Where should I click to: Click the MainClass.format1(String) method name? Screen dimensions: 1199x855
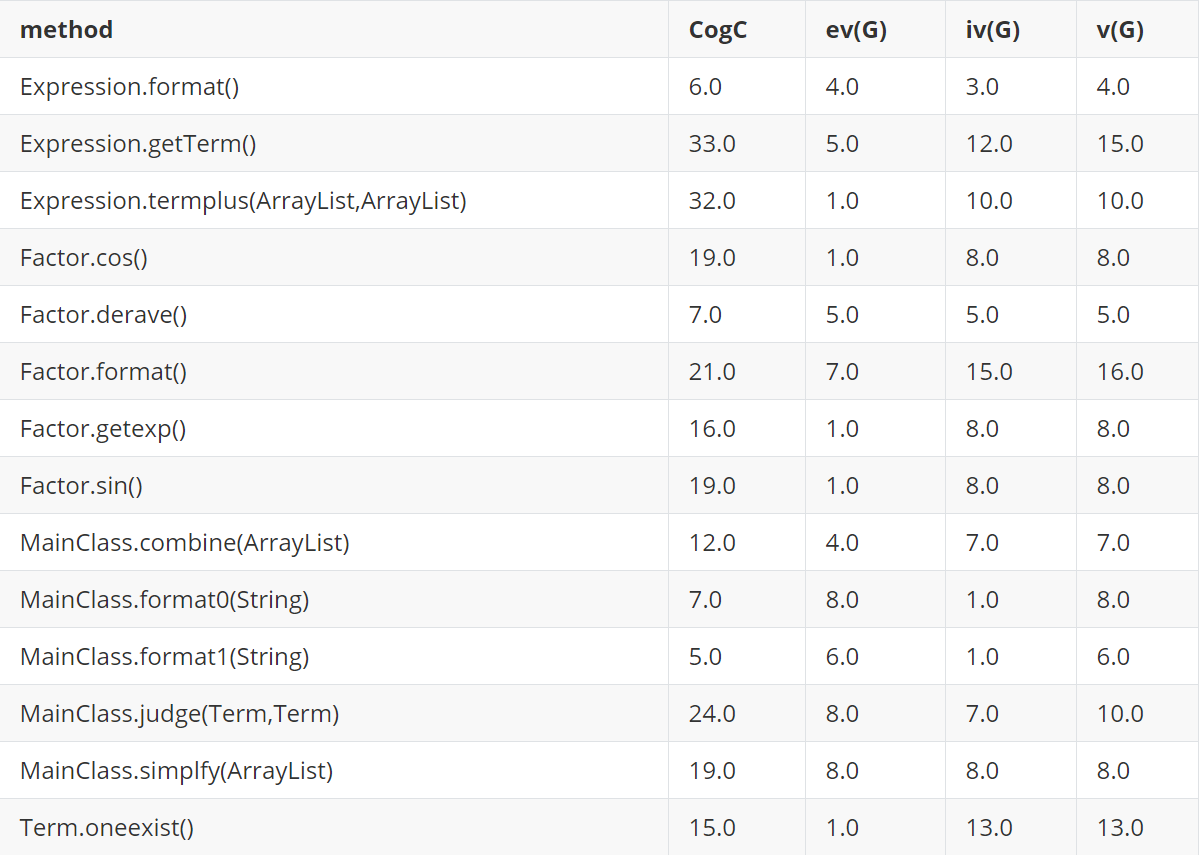point(164,657)
